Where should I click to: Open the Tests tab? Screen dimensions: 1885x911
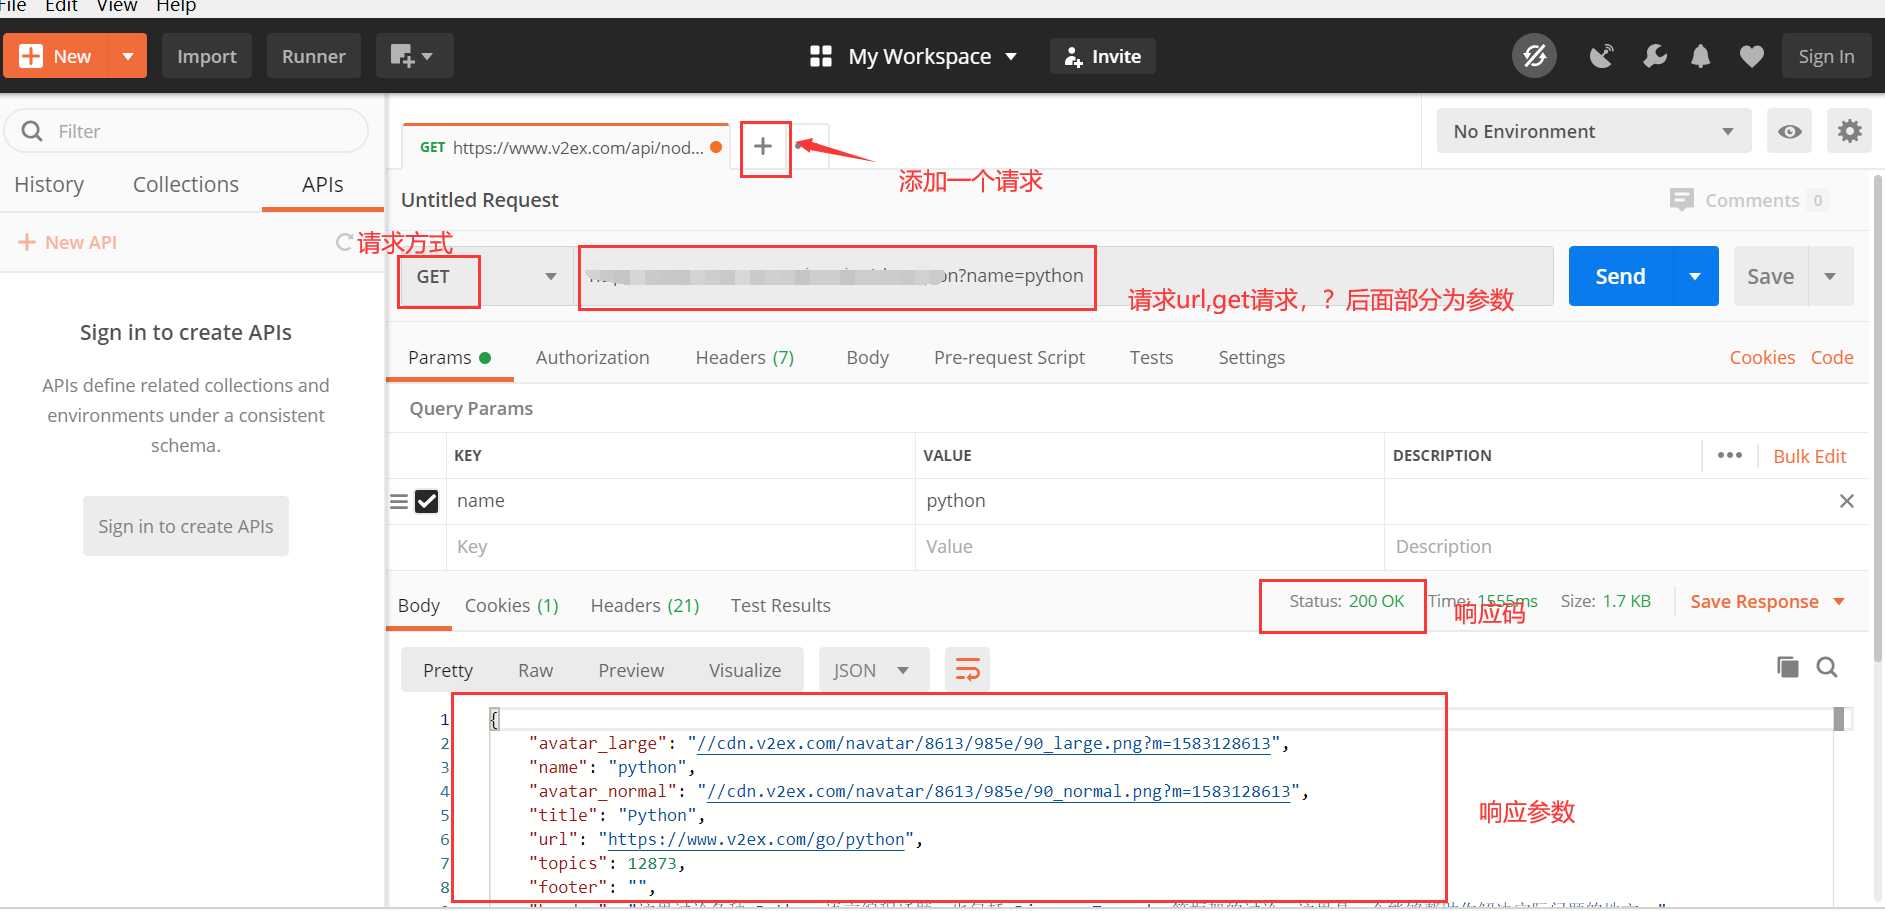coord(1151,357)
